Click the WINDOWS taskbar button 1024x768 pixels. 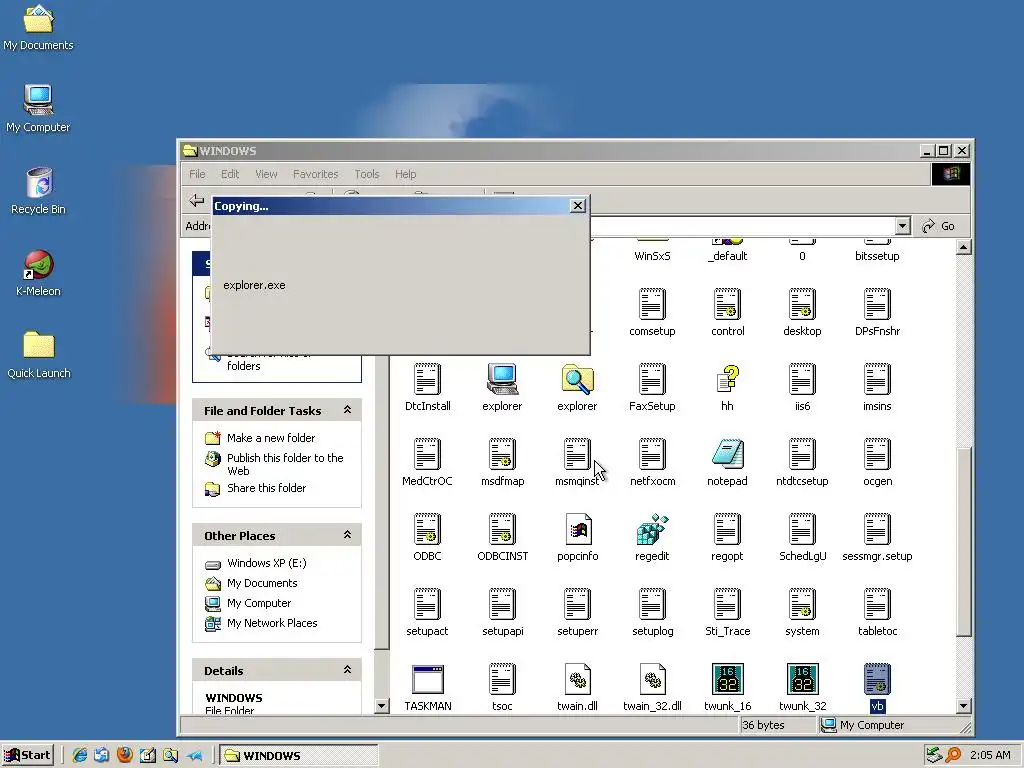tap(298, 756)
